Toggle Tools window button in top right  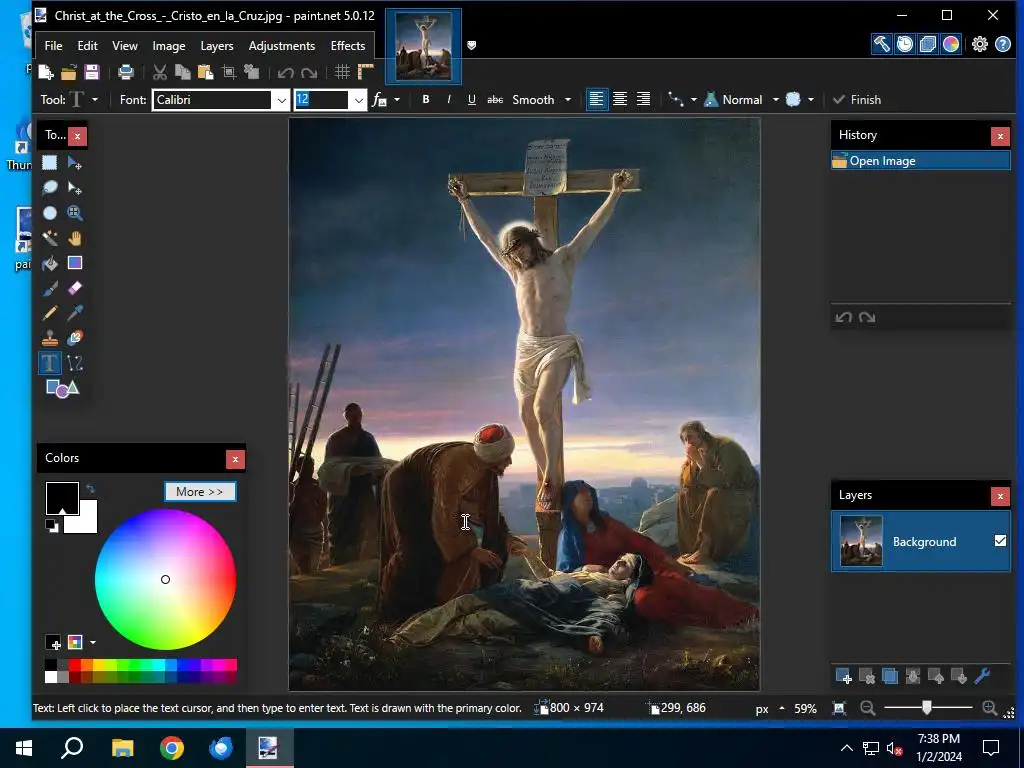pyautogui.click(x=882, y=44)
